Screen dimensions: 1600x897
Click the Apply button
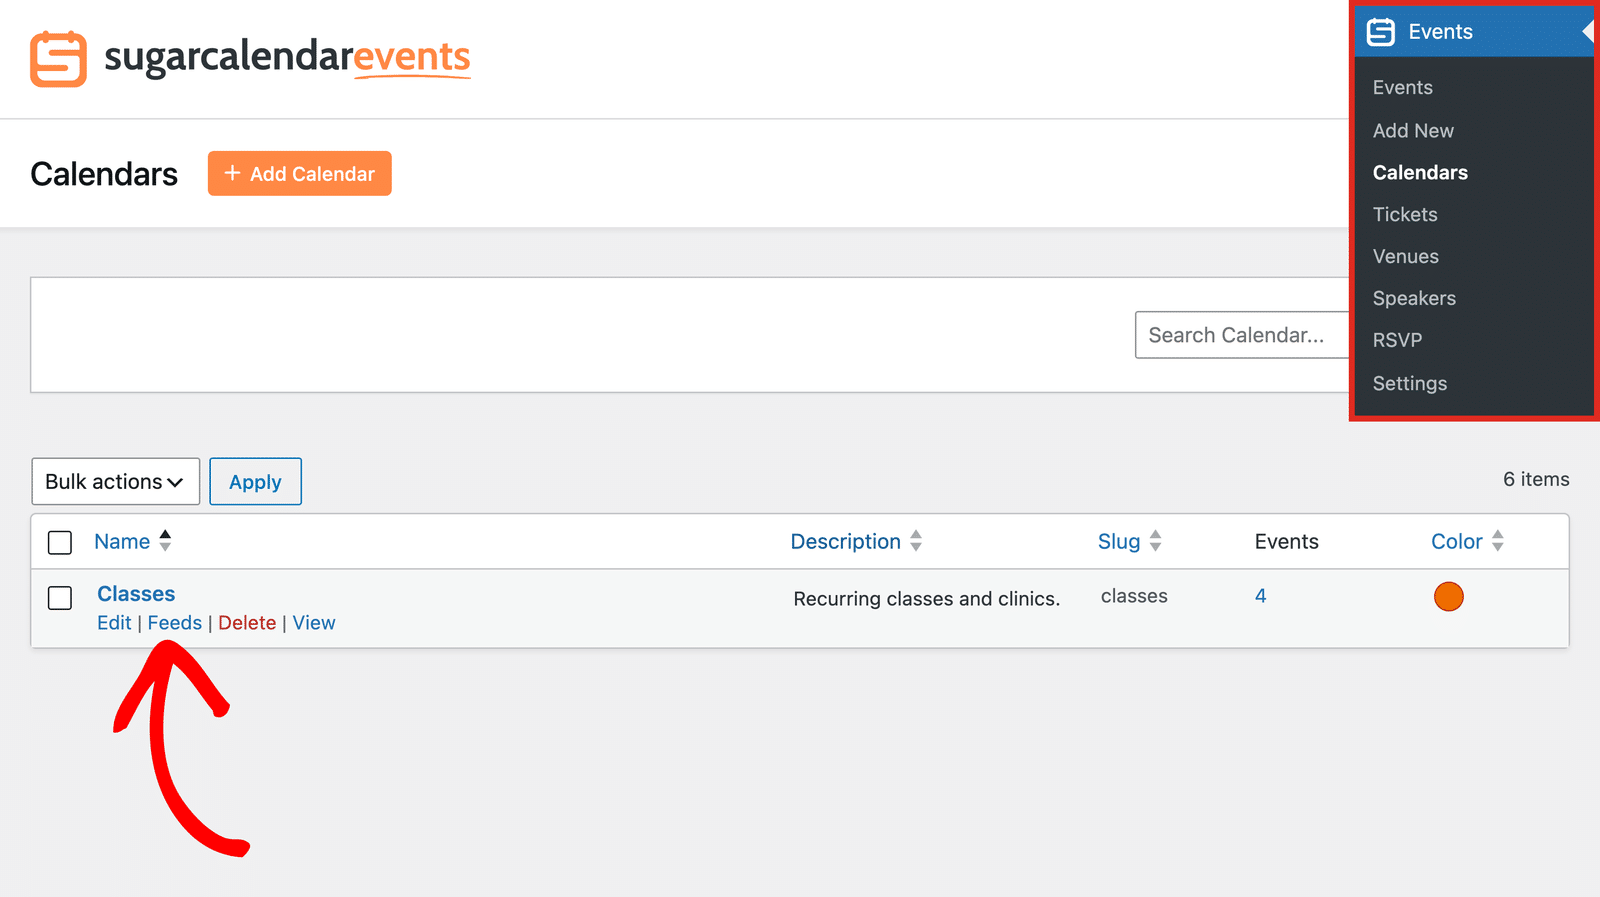255,482
